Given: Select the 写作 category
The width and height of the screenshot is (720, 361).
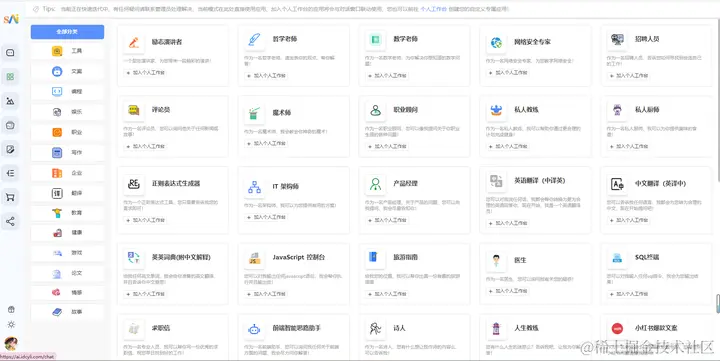Looking at the screenshot, I should click(x=67, y=152).
